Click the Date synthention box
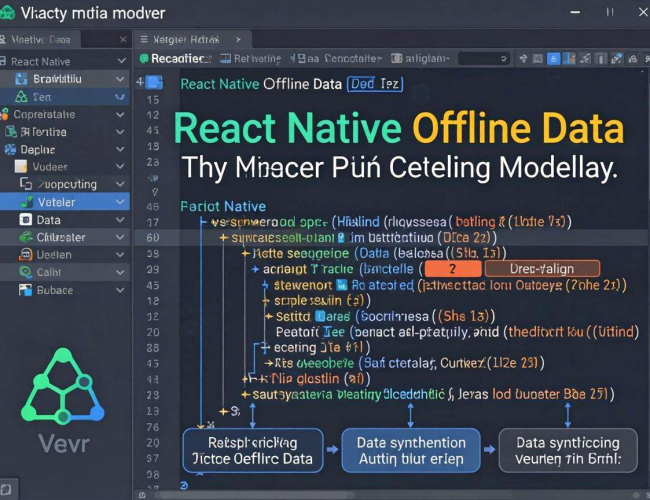The width and height of the screenshot is (650, 500). (x=410, y=451)
